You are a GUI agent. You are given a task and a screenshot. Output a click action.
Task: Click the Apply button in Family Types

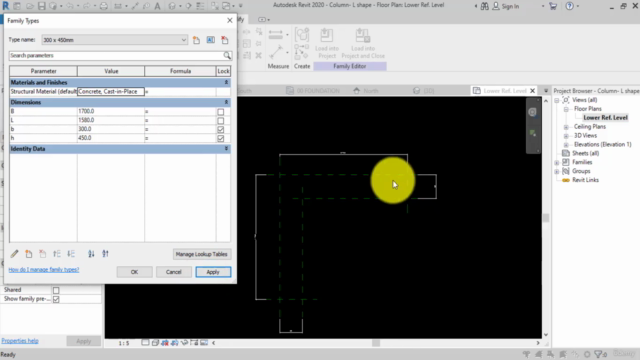[x=213, y=272]
